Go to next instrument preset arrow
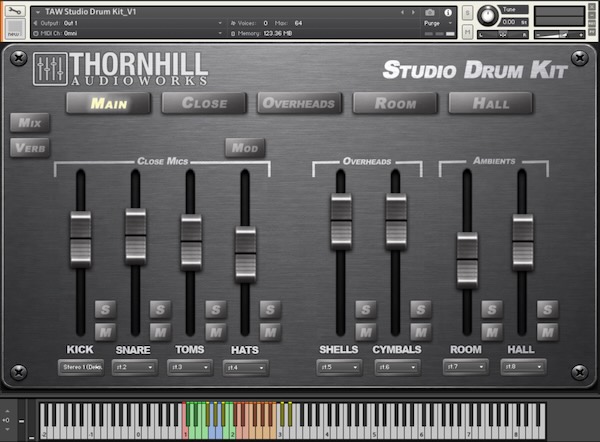Viewport: 600px width, 442px height. click(x=413, y=13)
